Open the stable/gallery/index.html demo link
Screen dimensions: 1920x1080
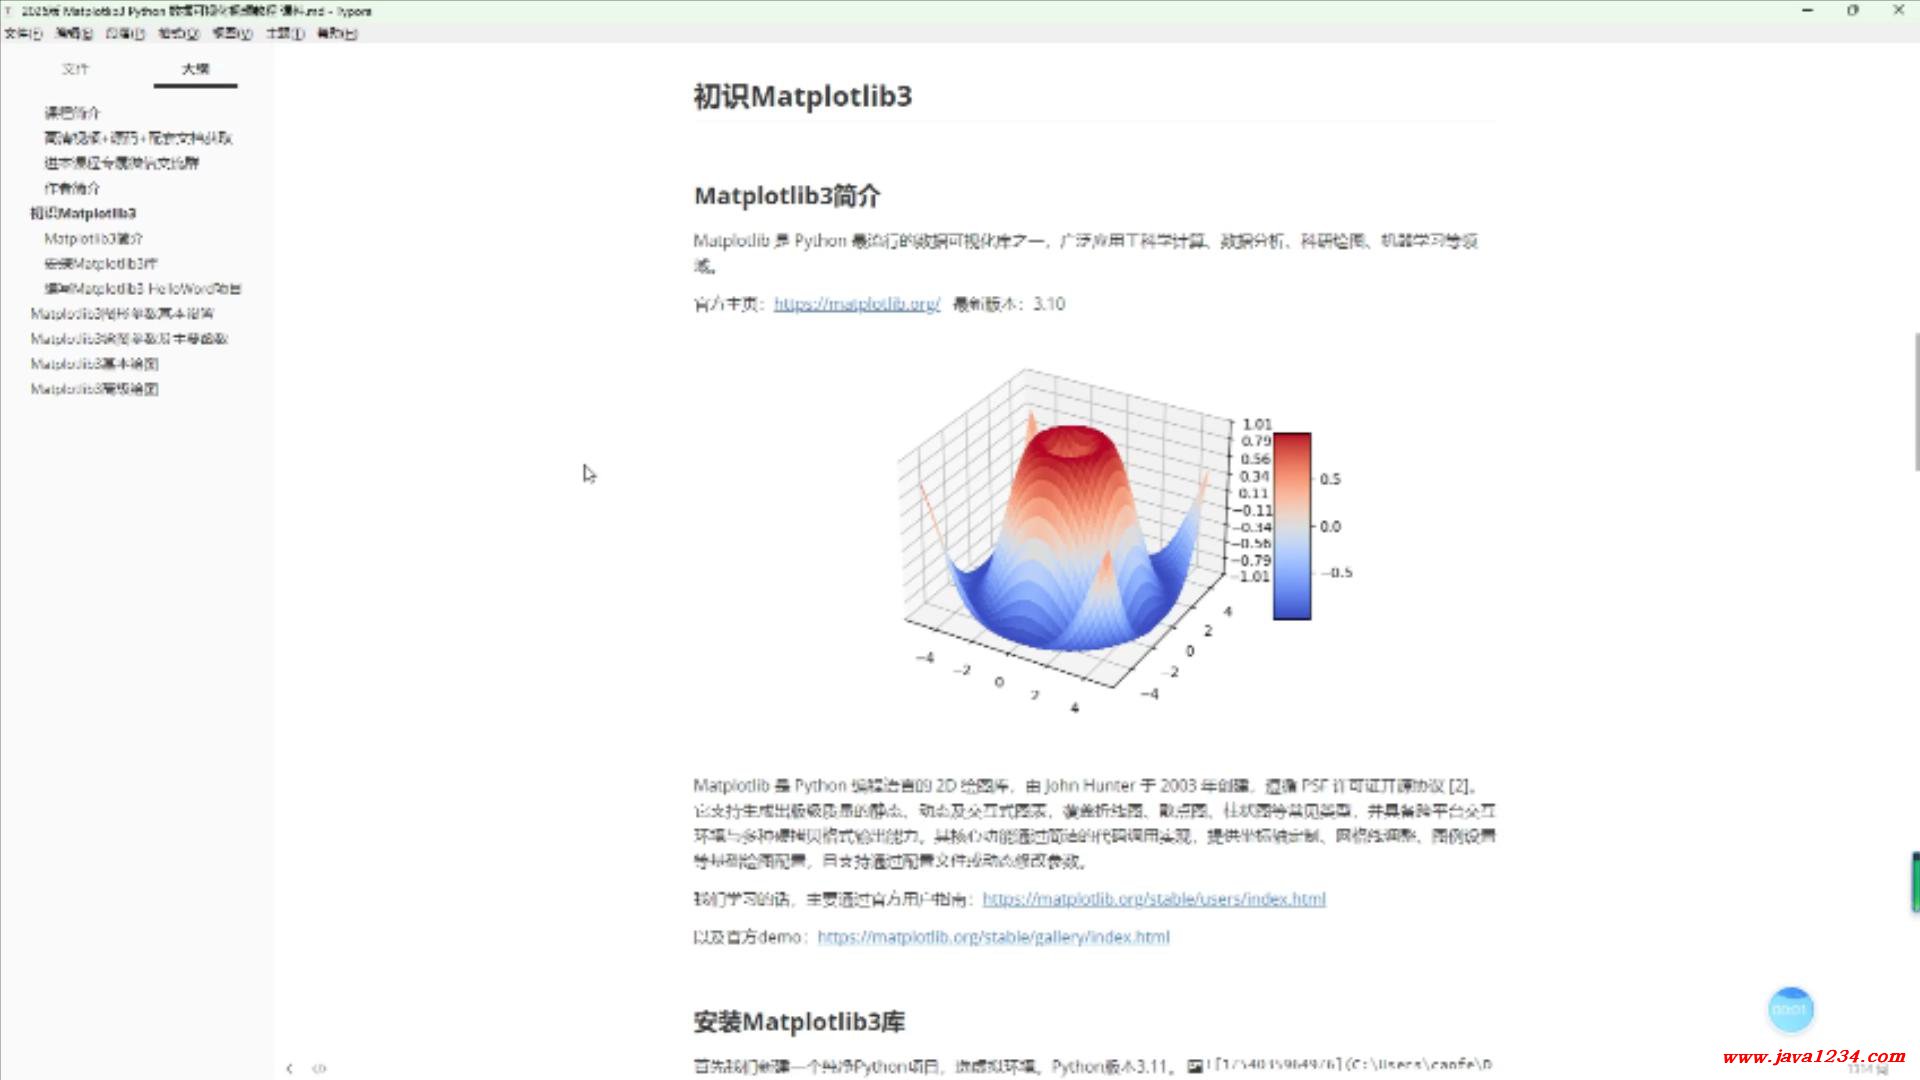point(993,937)
